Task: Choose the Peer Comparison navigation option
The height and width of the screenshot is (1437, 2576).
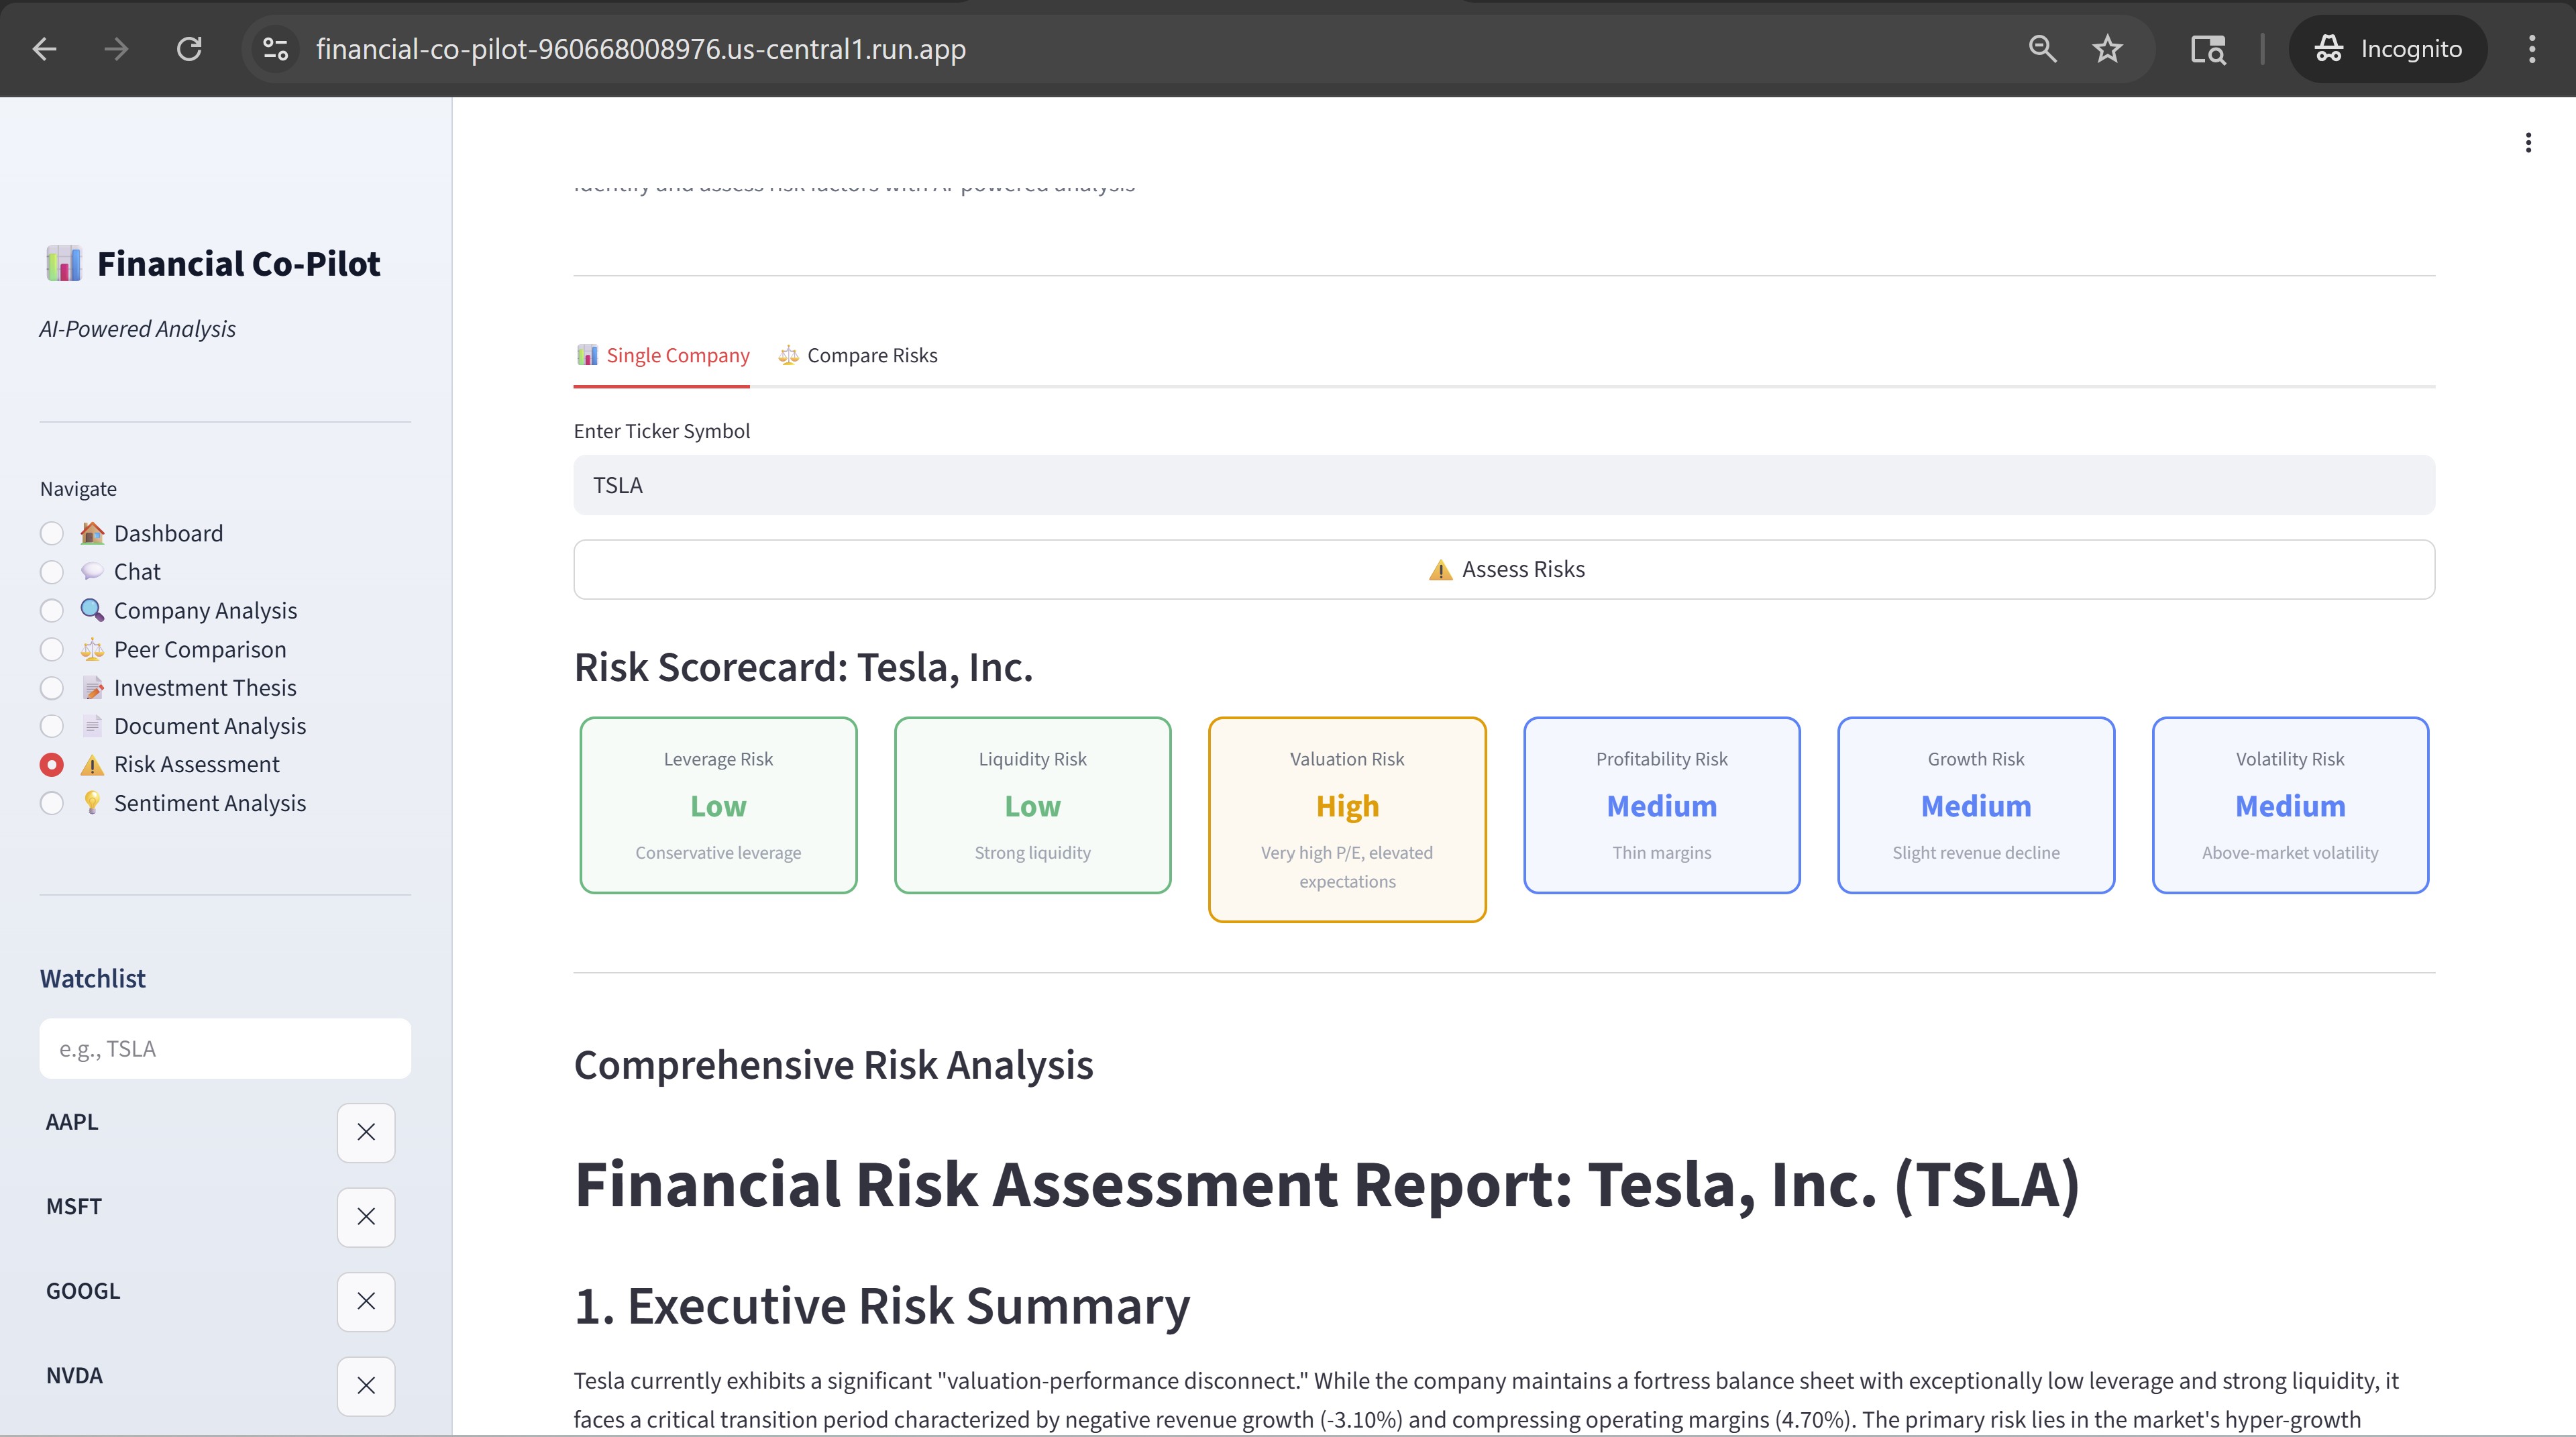Action: click(52, 649)
